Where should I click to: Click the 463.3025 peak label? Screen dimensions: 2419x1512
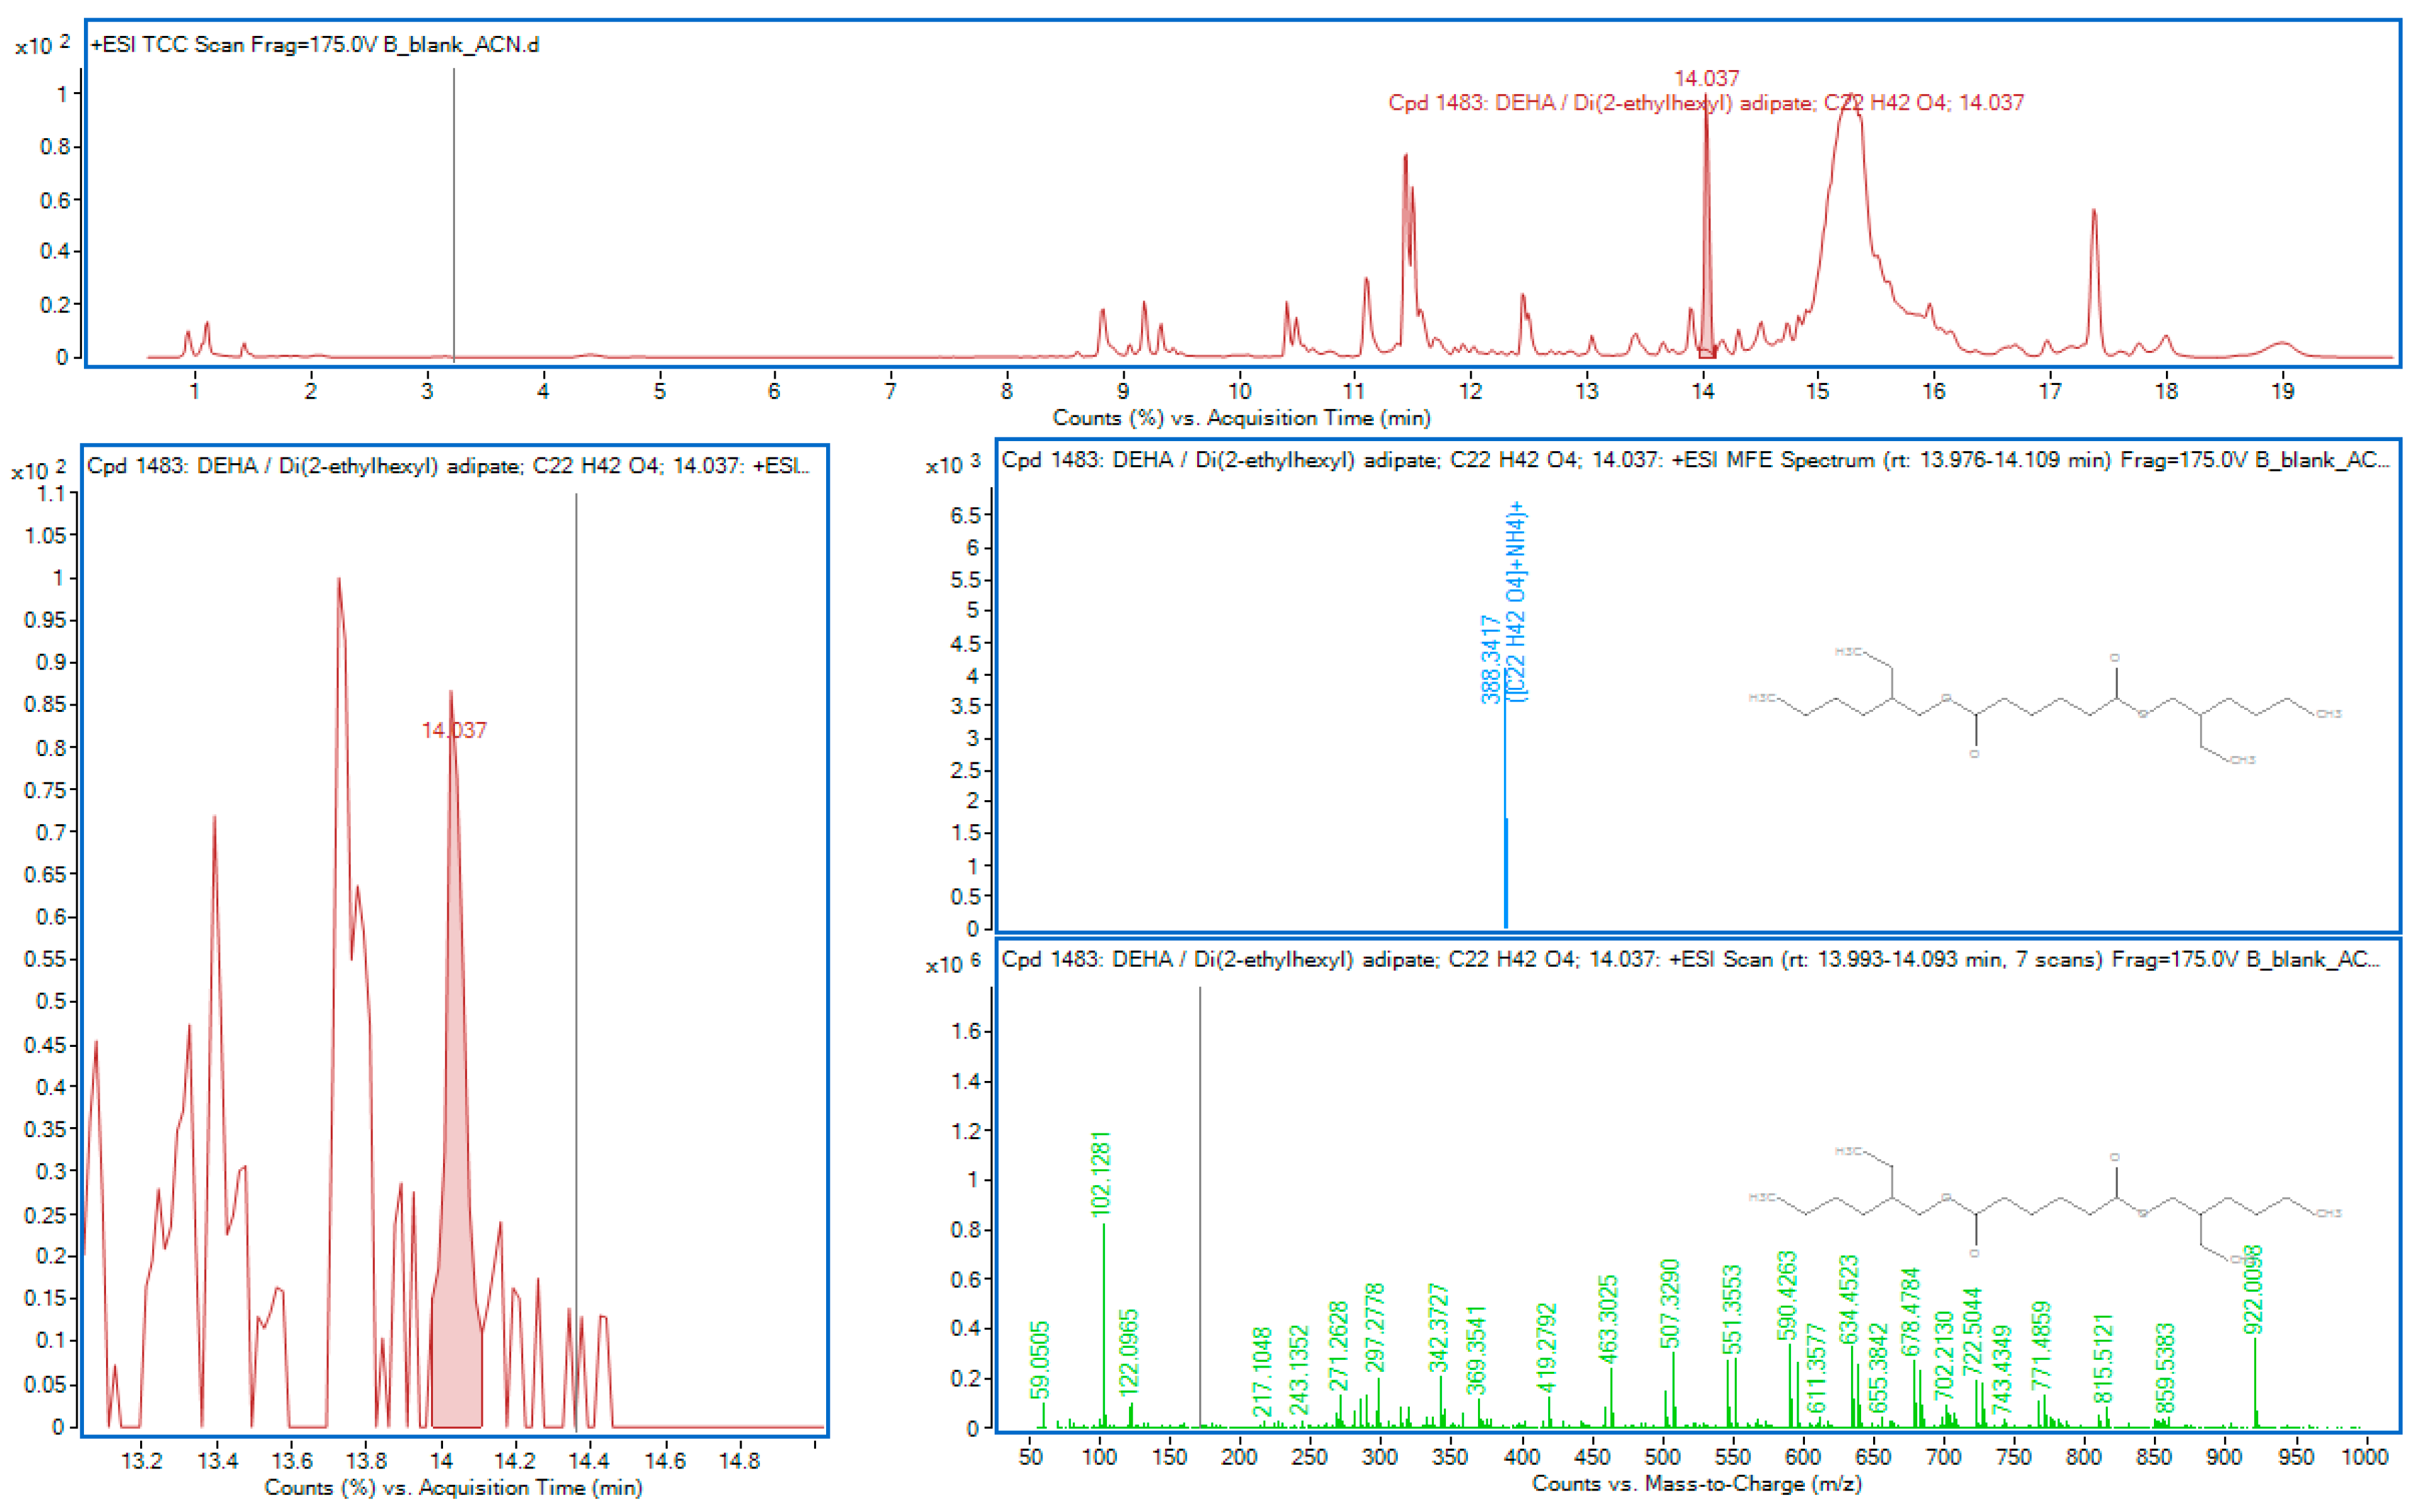(1608, 1319)
